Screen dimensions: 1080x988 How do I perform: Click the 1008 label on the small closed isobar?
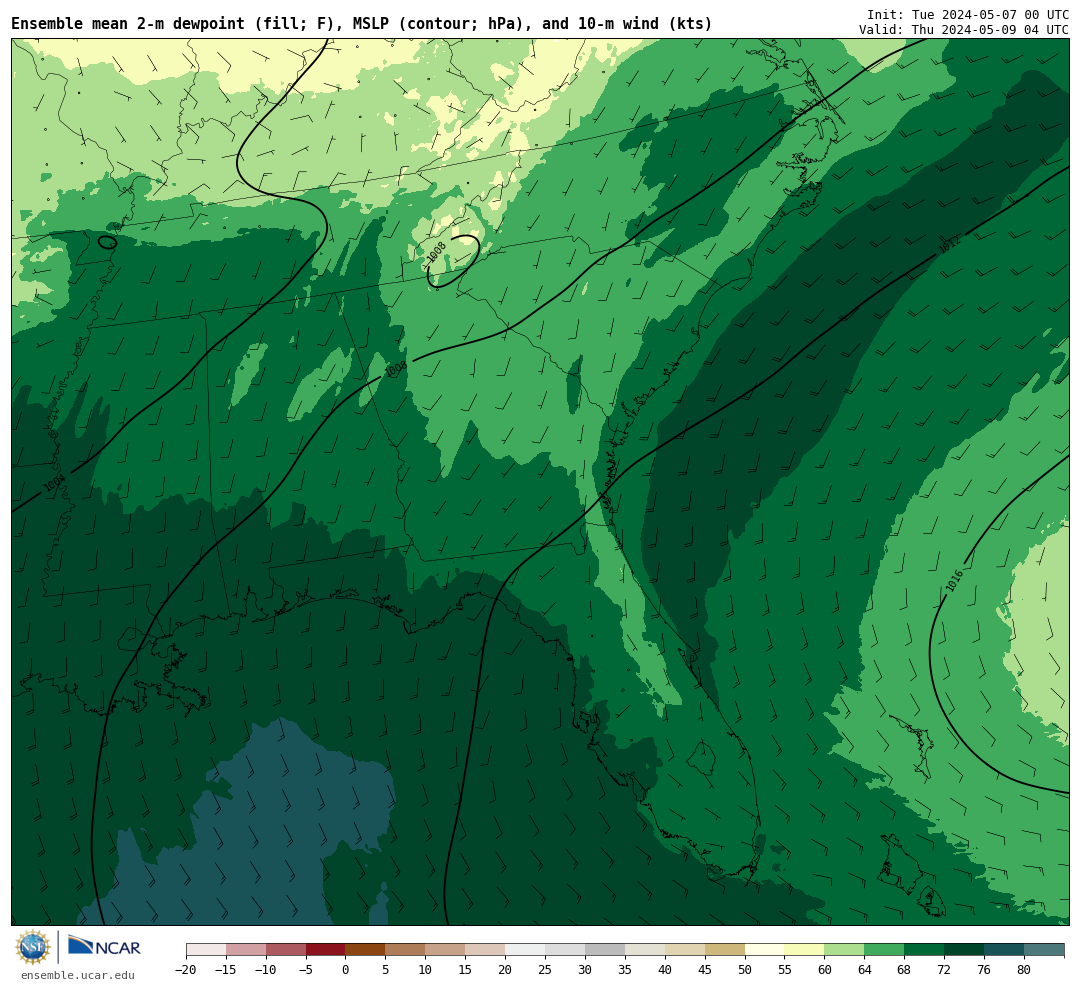tap(436, 251)
